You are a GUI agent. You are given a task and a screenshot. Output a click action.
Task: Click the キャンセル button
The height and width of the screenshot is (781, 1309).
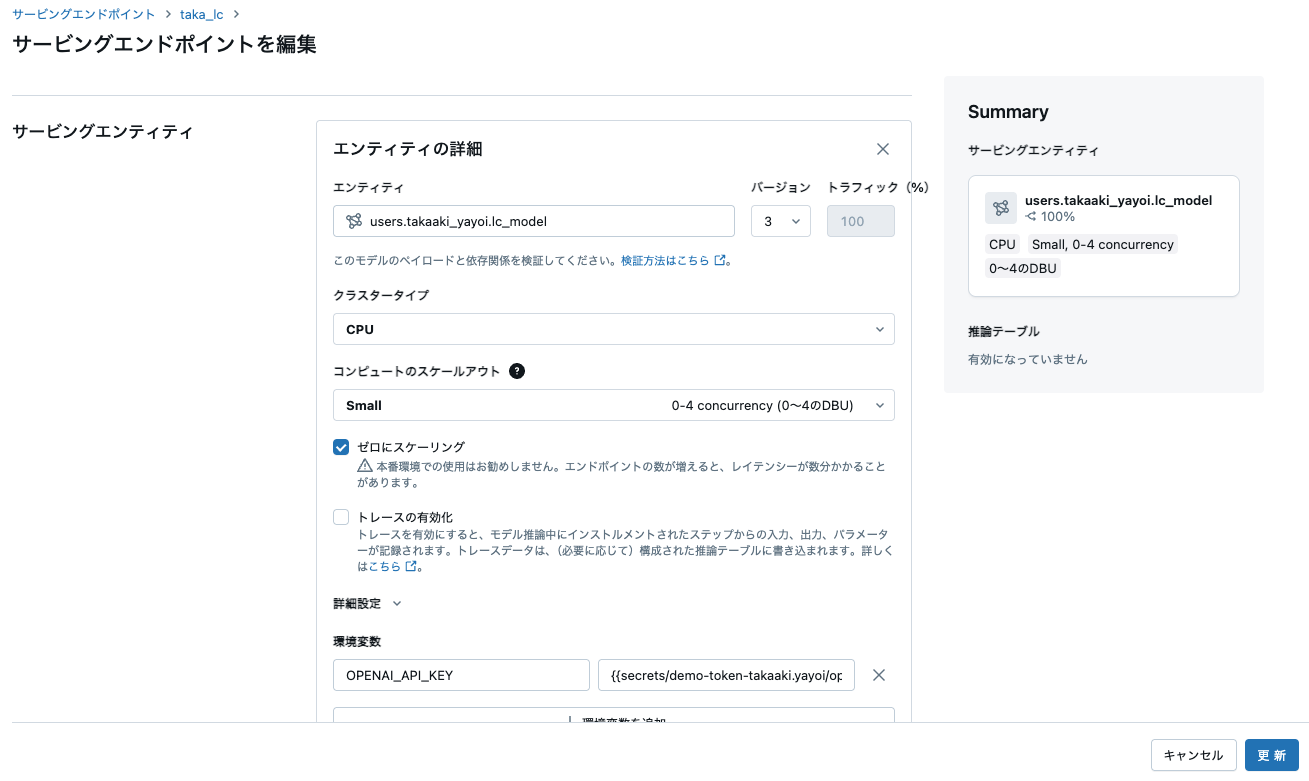point(1193,755)
